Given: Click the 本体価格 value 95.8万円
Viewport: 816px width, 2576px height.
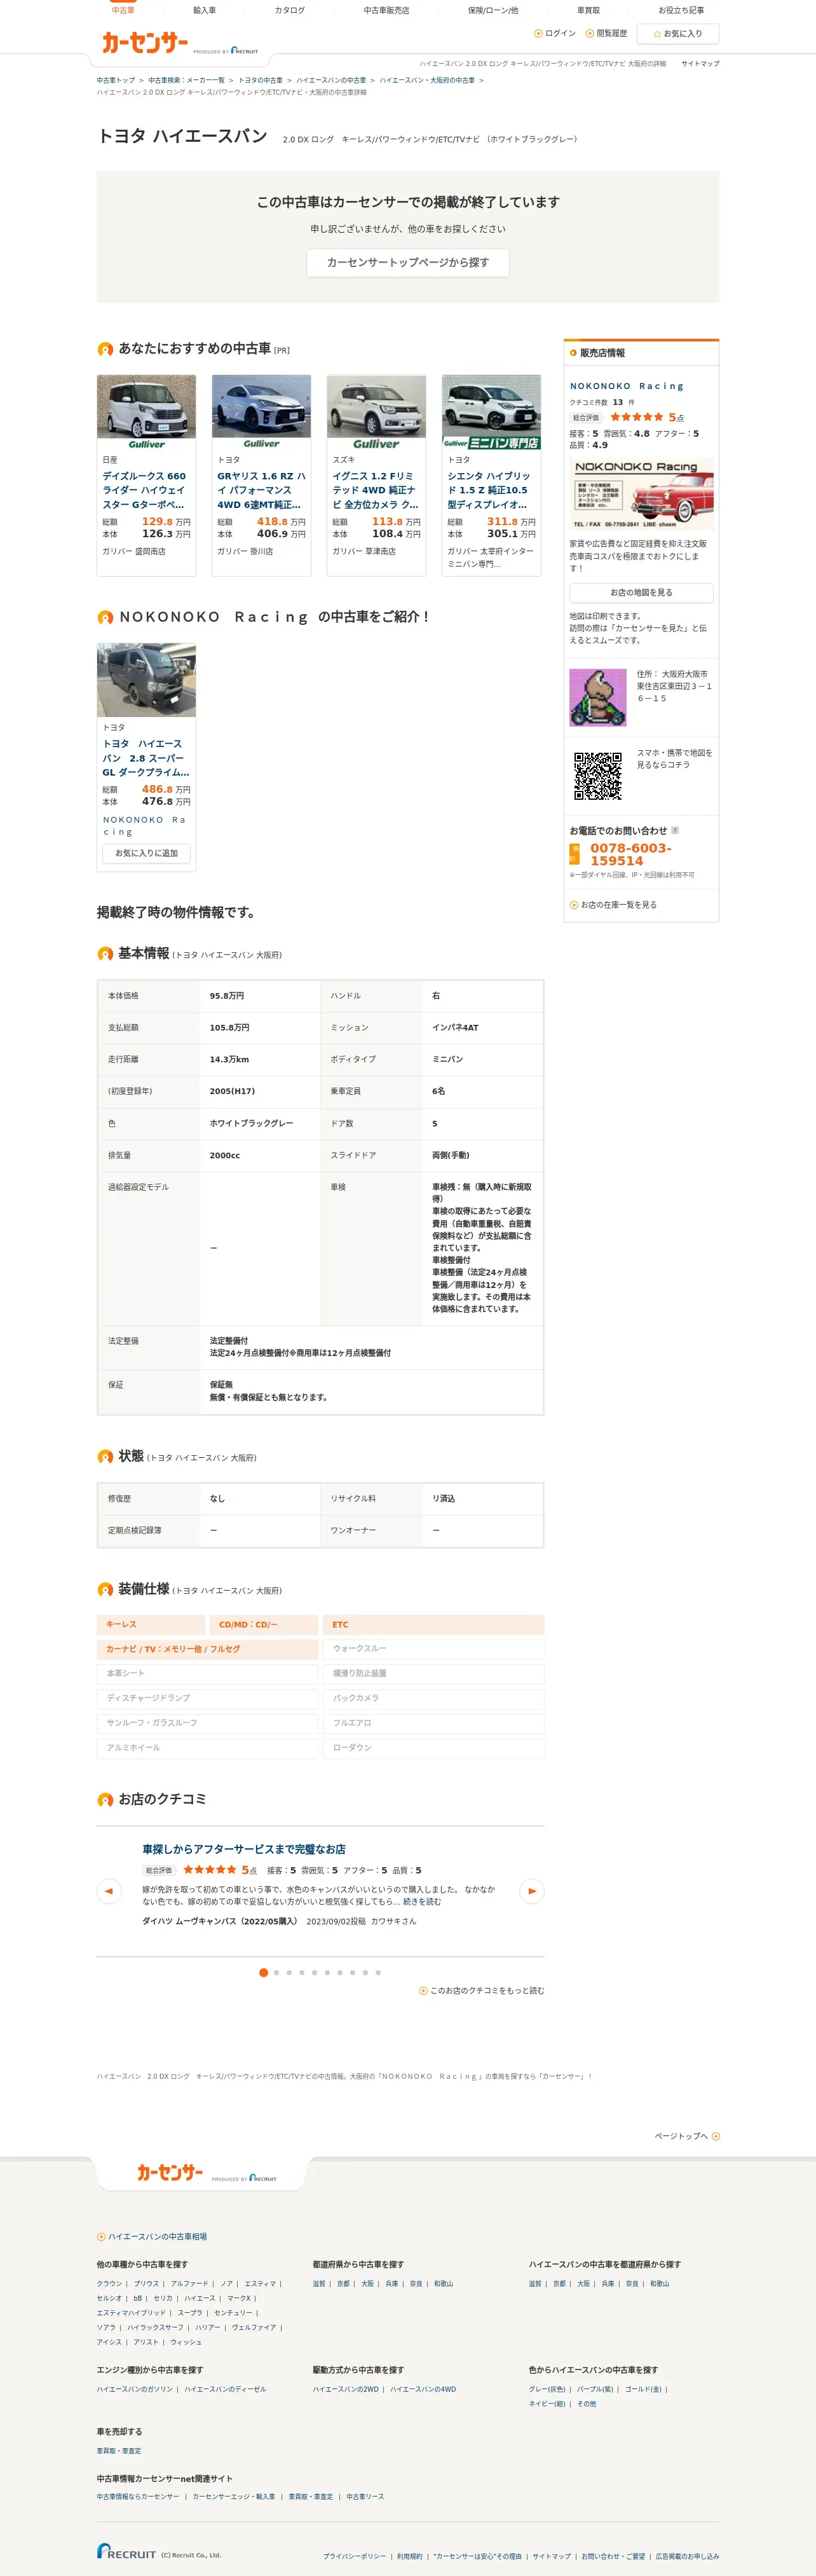Looking at the screenshot, I should 227,996.
